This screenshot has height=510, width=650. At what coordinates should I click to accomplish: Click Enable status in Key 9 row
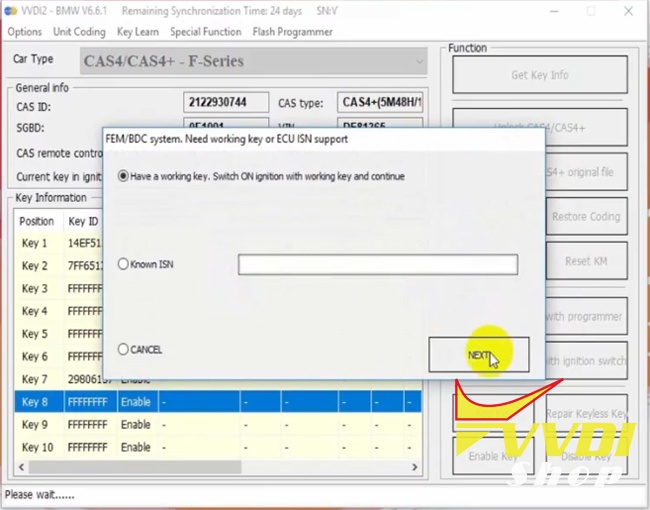point(136,425)
